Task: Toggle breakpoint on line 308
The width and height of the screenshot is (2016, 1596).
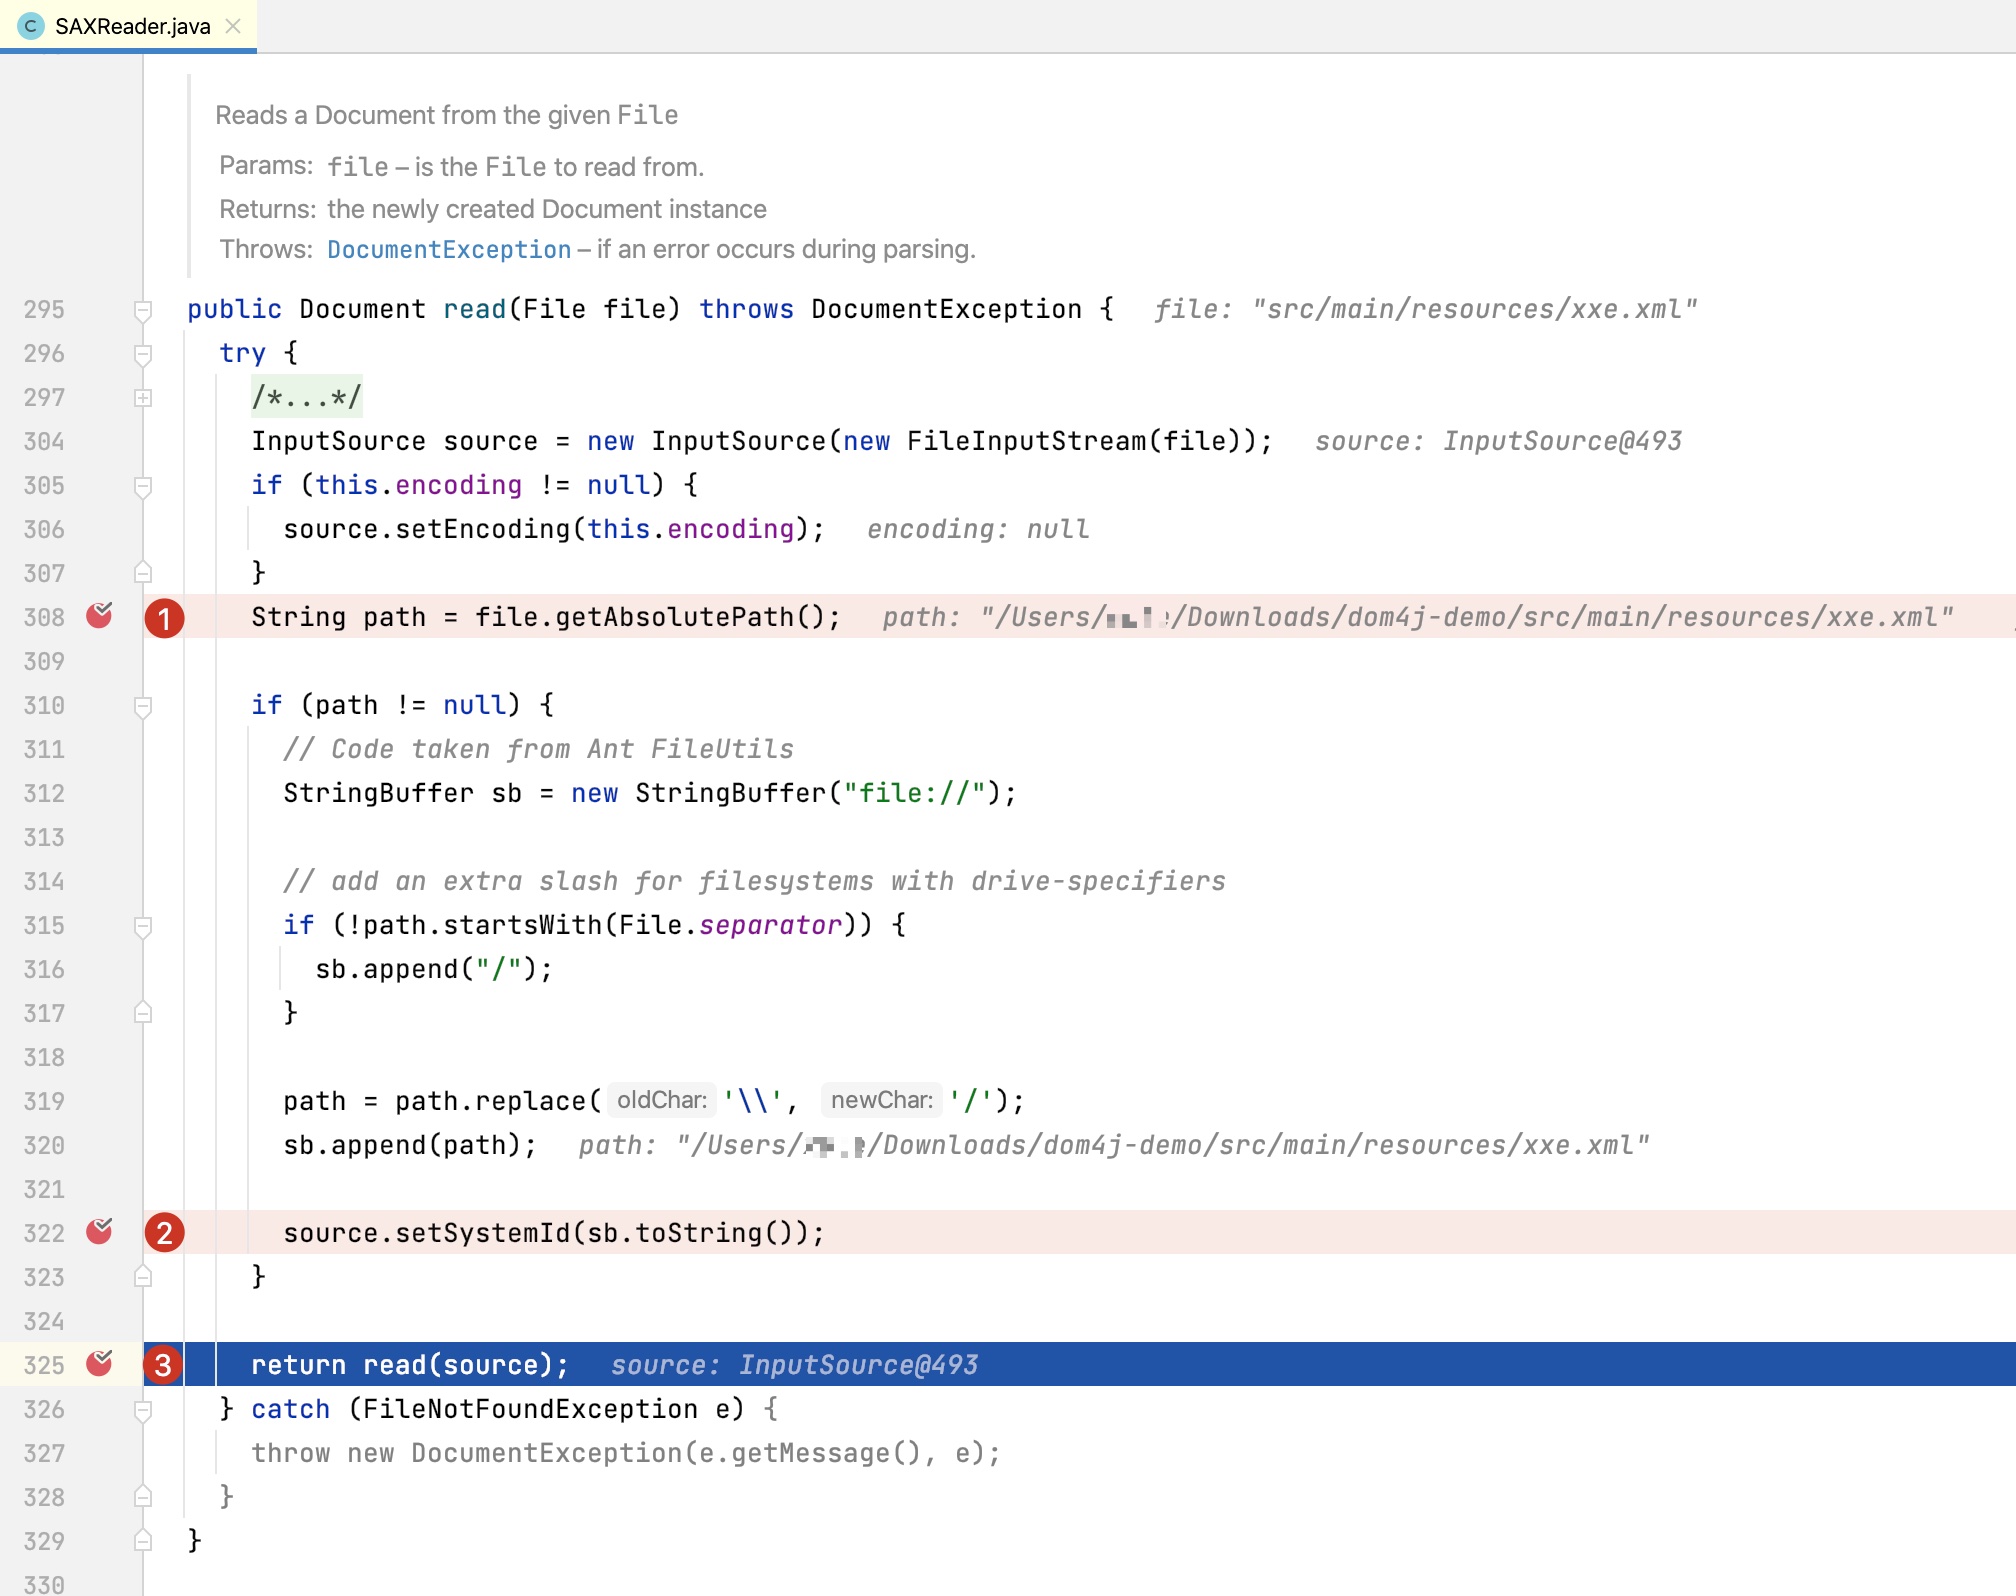Action: click(99, 616)
